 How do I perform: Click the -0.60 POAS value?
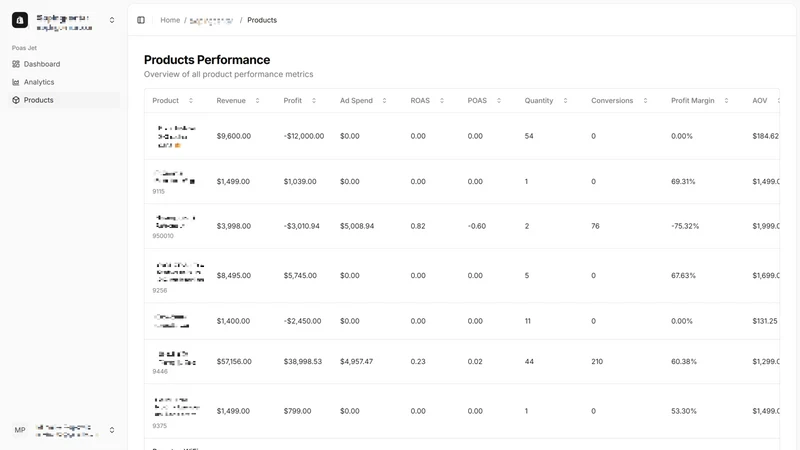pos(477,226)
